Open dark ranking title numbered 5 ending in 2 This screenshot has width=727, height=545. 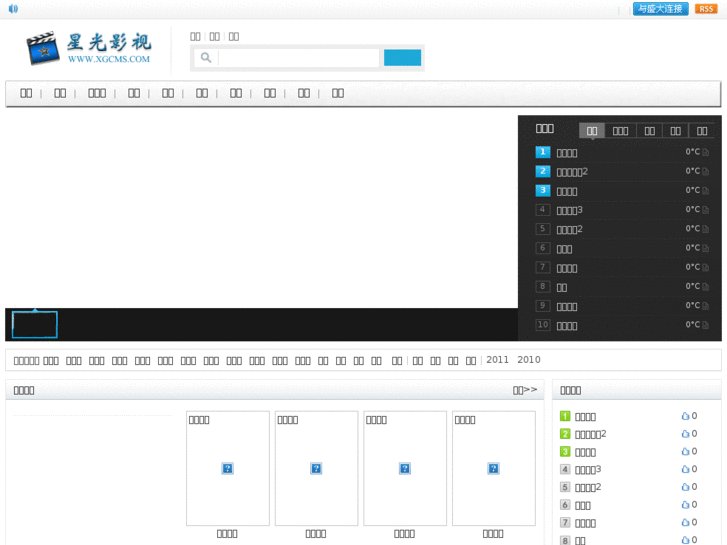pyautogui.click(x=569, y=230)
